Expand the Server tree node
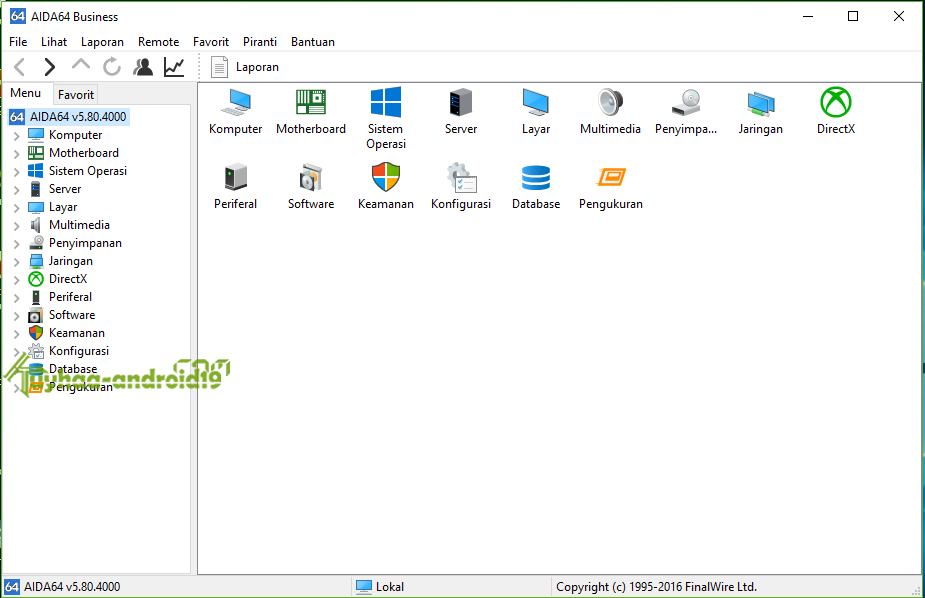The image size is (925, 598). point(17,190)
